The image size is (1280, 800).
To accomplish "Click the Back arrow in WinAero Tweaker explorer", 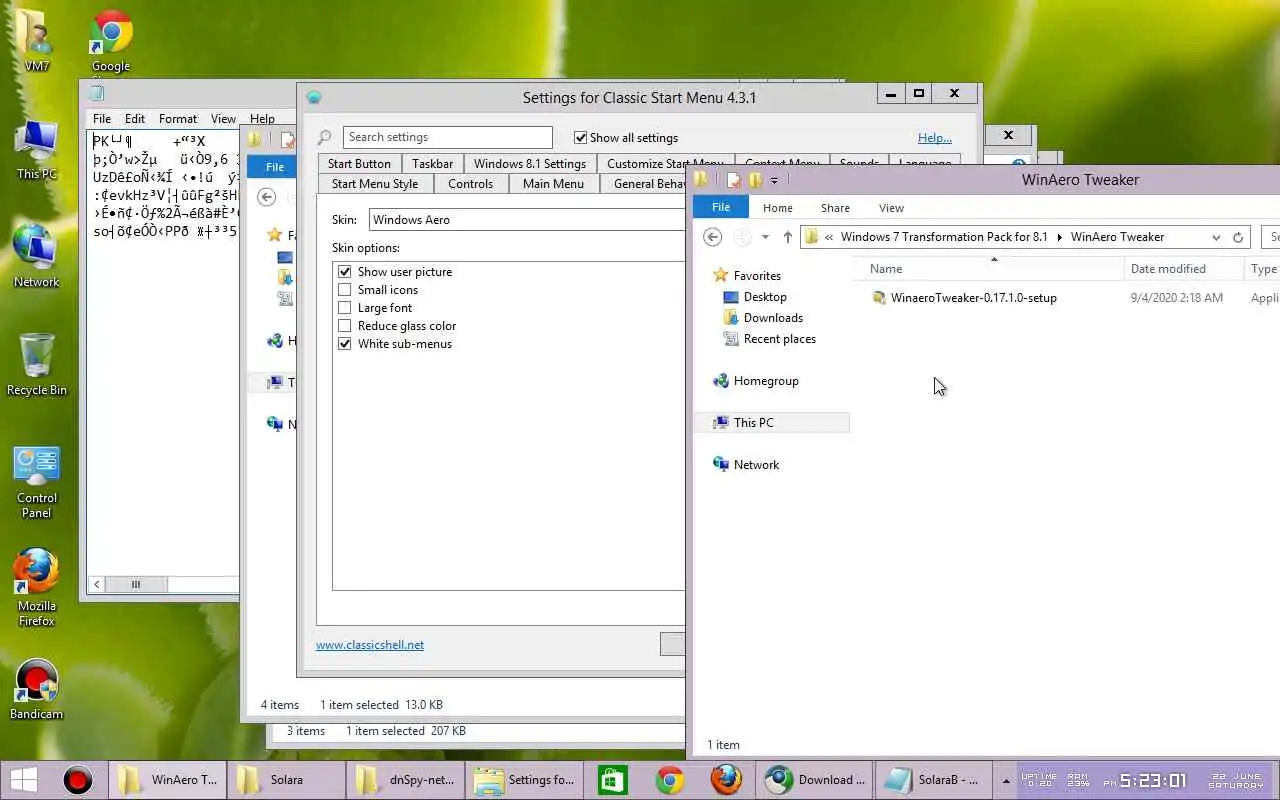I will (x=712, y=237).
